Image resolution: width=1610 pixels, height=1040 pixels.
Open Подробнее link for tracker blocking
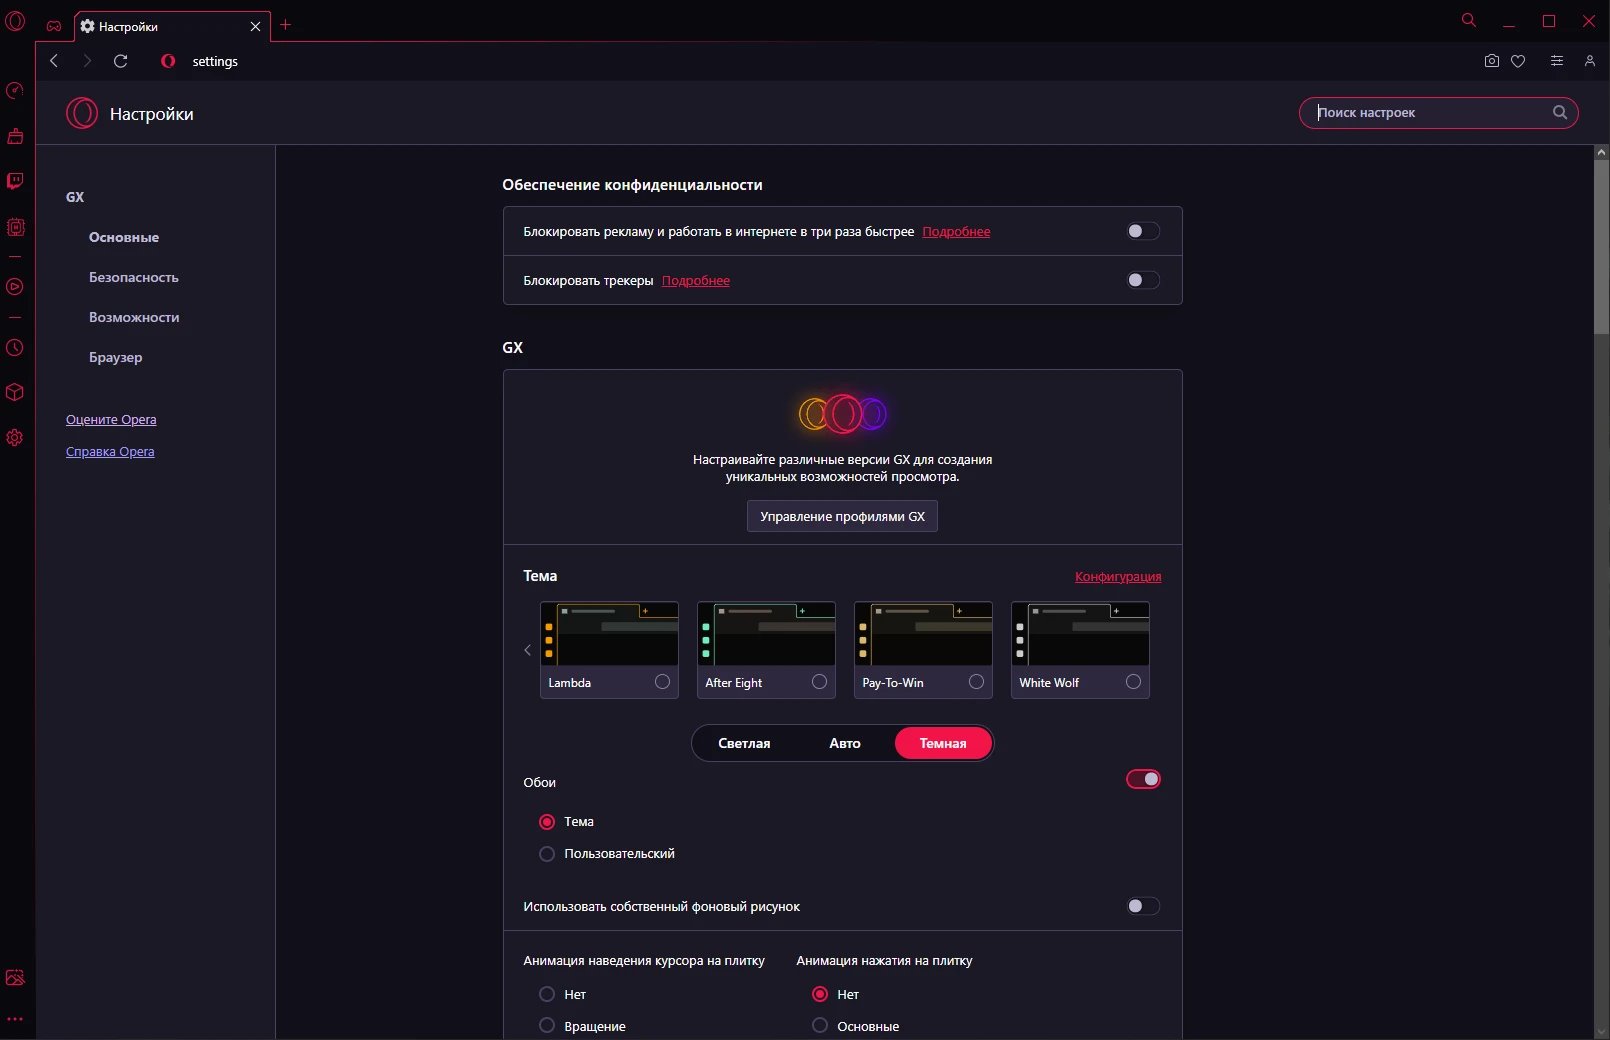(x=696, y=281)
